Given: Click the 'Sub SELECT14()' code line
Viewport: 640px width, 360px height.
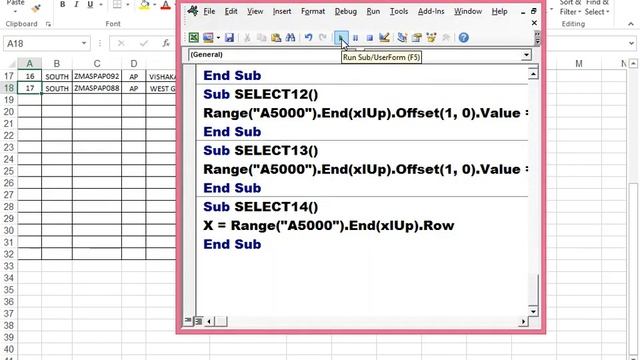Looking at the screenshot, I should coord(260,207).
